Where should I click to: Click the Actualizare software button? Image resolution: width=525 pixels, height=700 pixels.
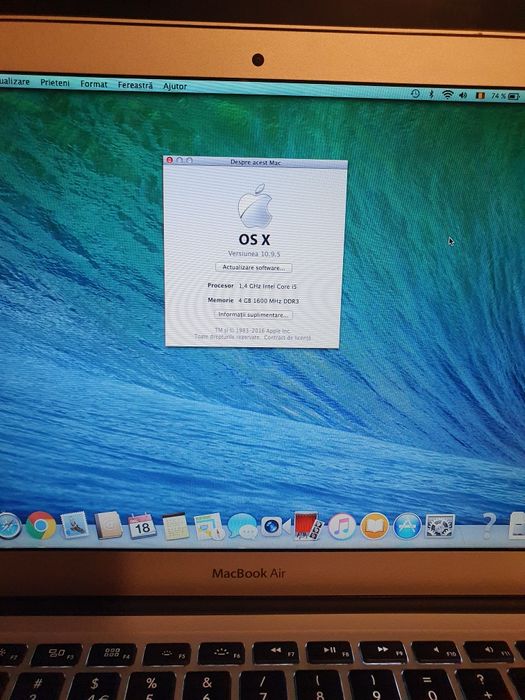[x=254, y=267]
